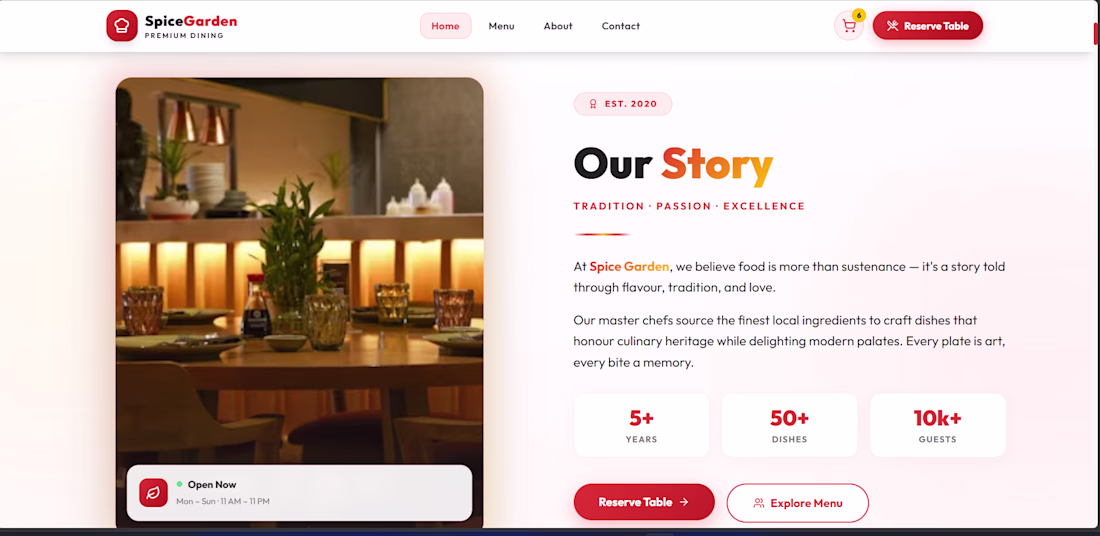Image resolution: width=1100 pixels, height=536 pixels.
Task: Click the SpiceGarden brand name text
Action: 191,21
